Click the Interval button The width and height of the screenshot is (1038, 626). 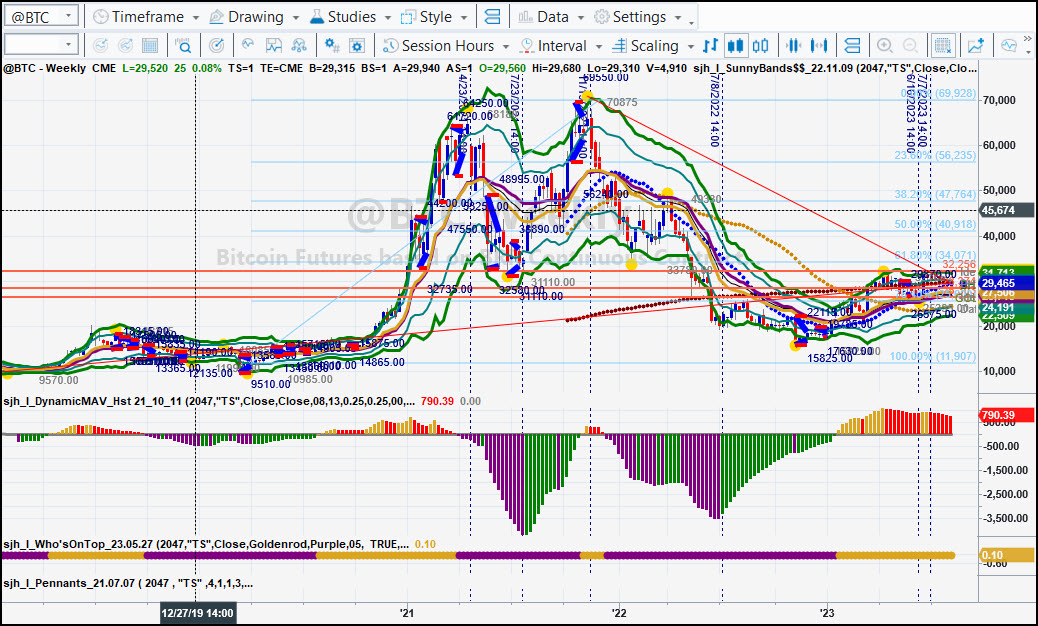pyautogui.click(x=553, y=46)
